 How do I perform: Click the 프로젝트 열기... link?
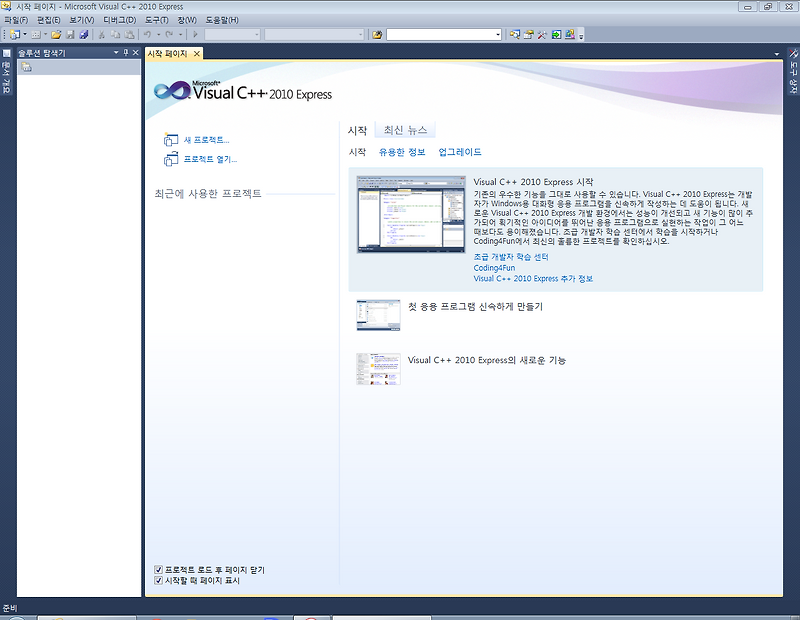(x=210, y=159)
